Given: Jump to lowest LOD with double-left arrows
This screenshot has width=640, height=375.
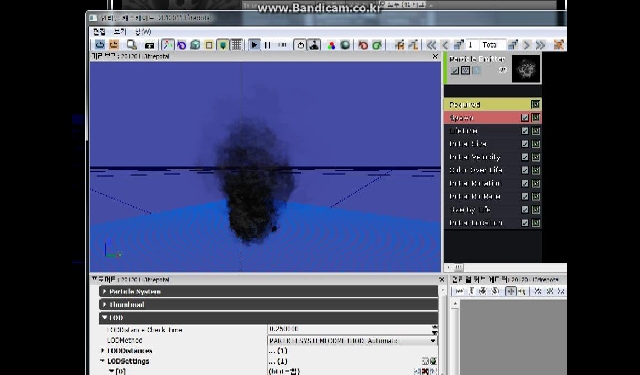Looking at the screenshot, I should point(431,45).
